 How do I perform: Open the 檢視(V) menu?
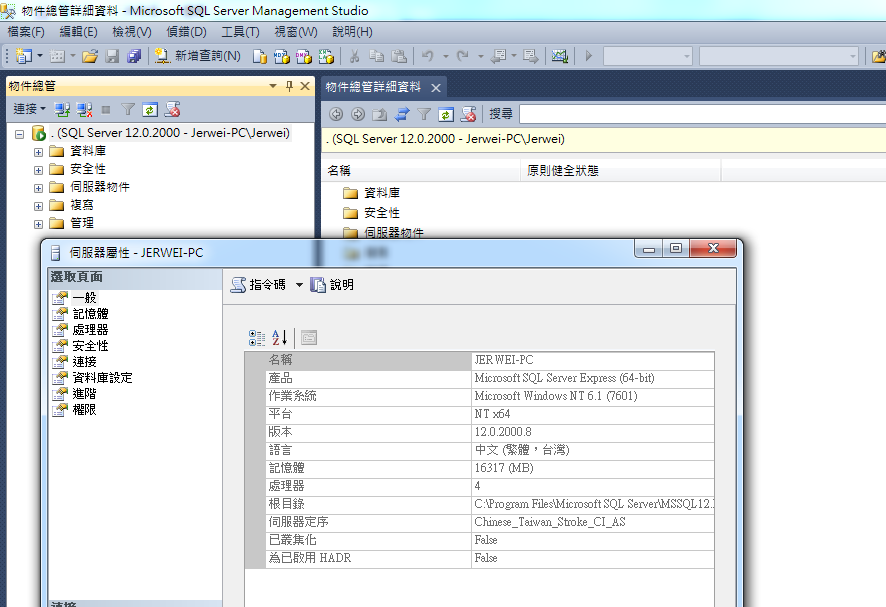(x=132, y=32)
